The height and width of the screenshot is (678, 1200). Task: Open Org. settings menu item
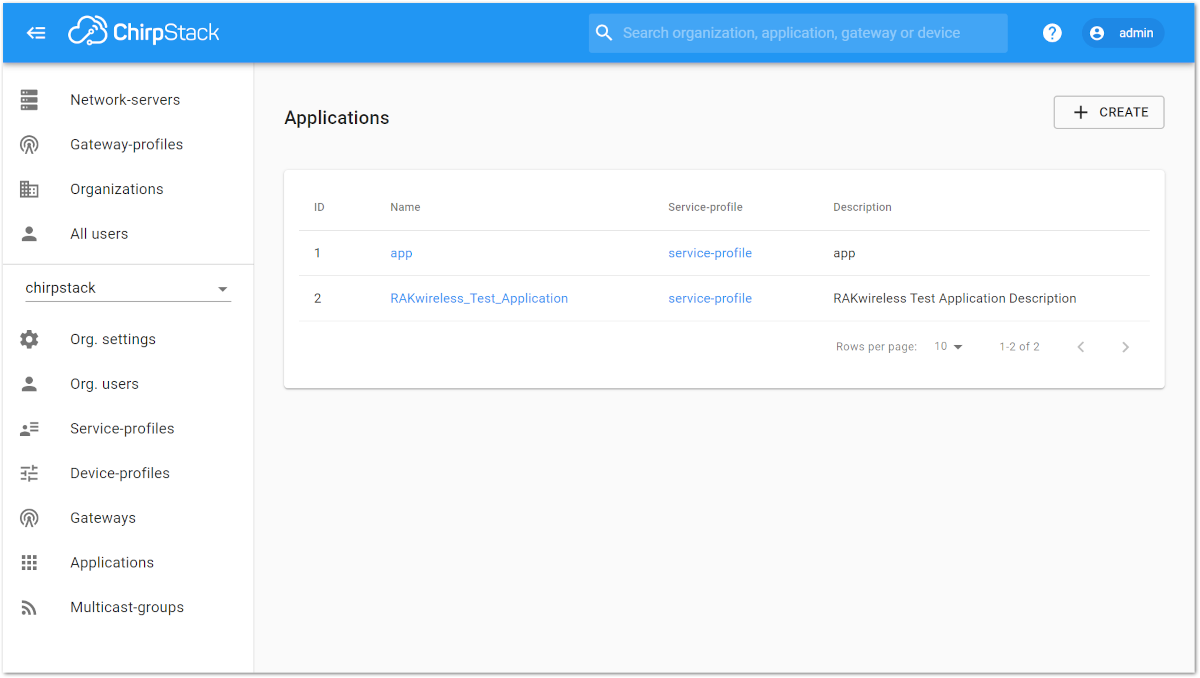tap(128, 339)
